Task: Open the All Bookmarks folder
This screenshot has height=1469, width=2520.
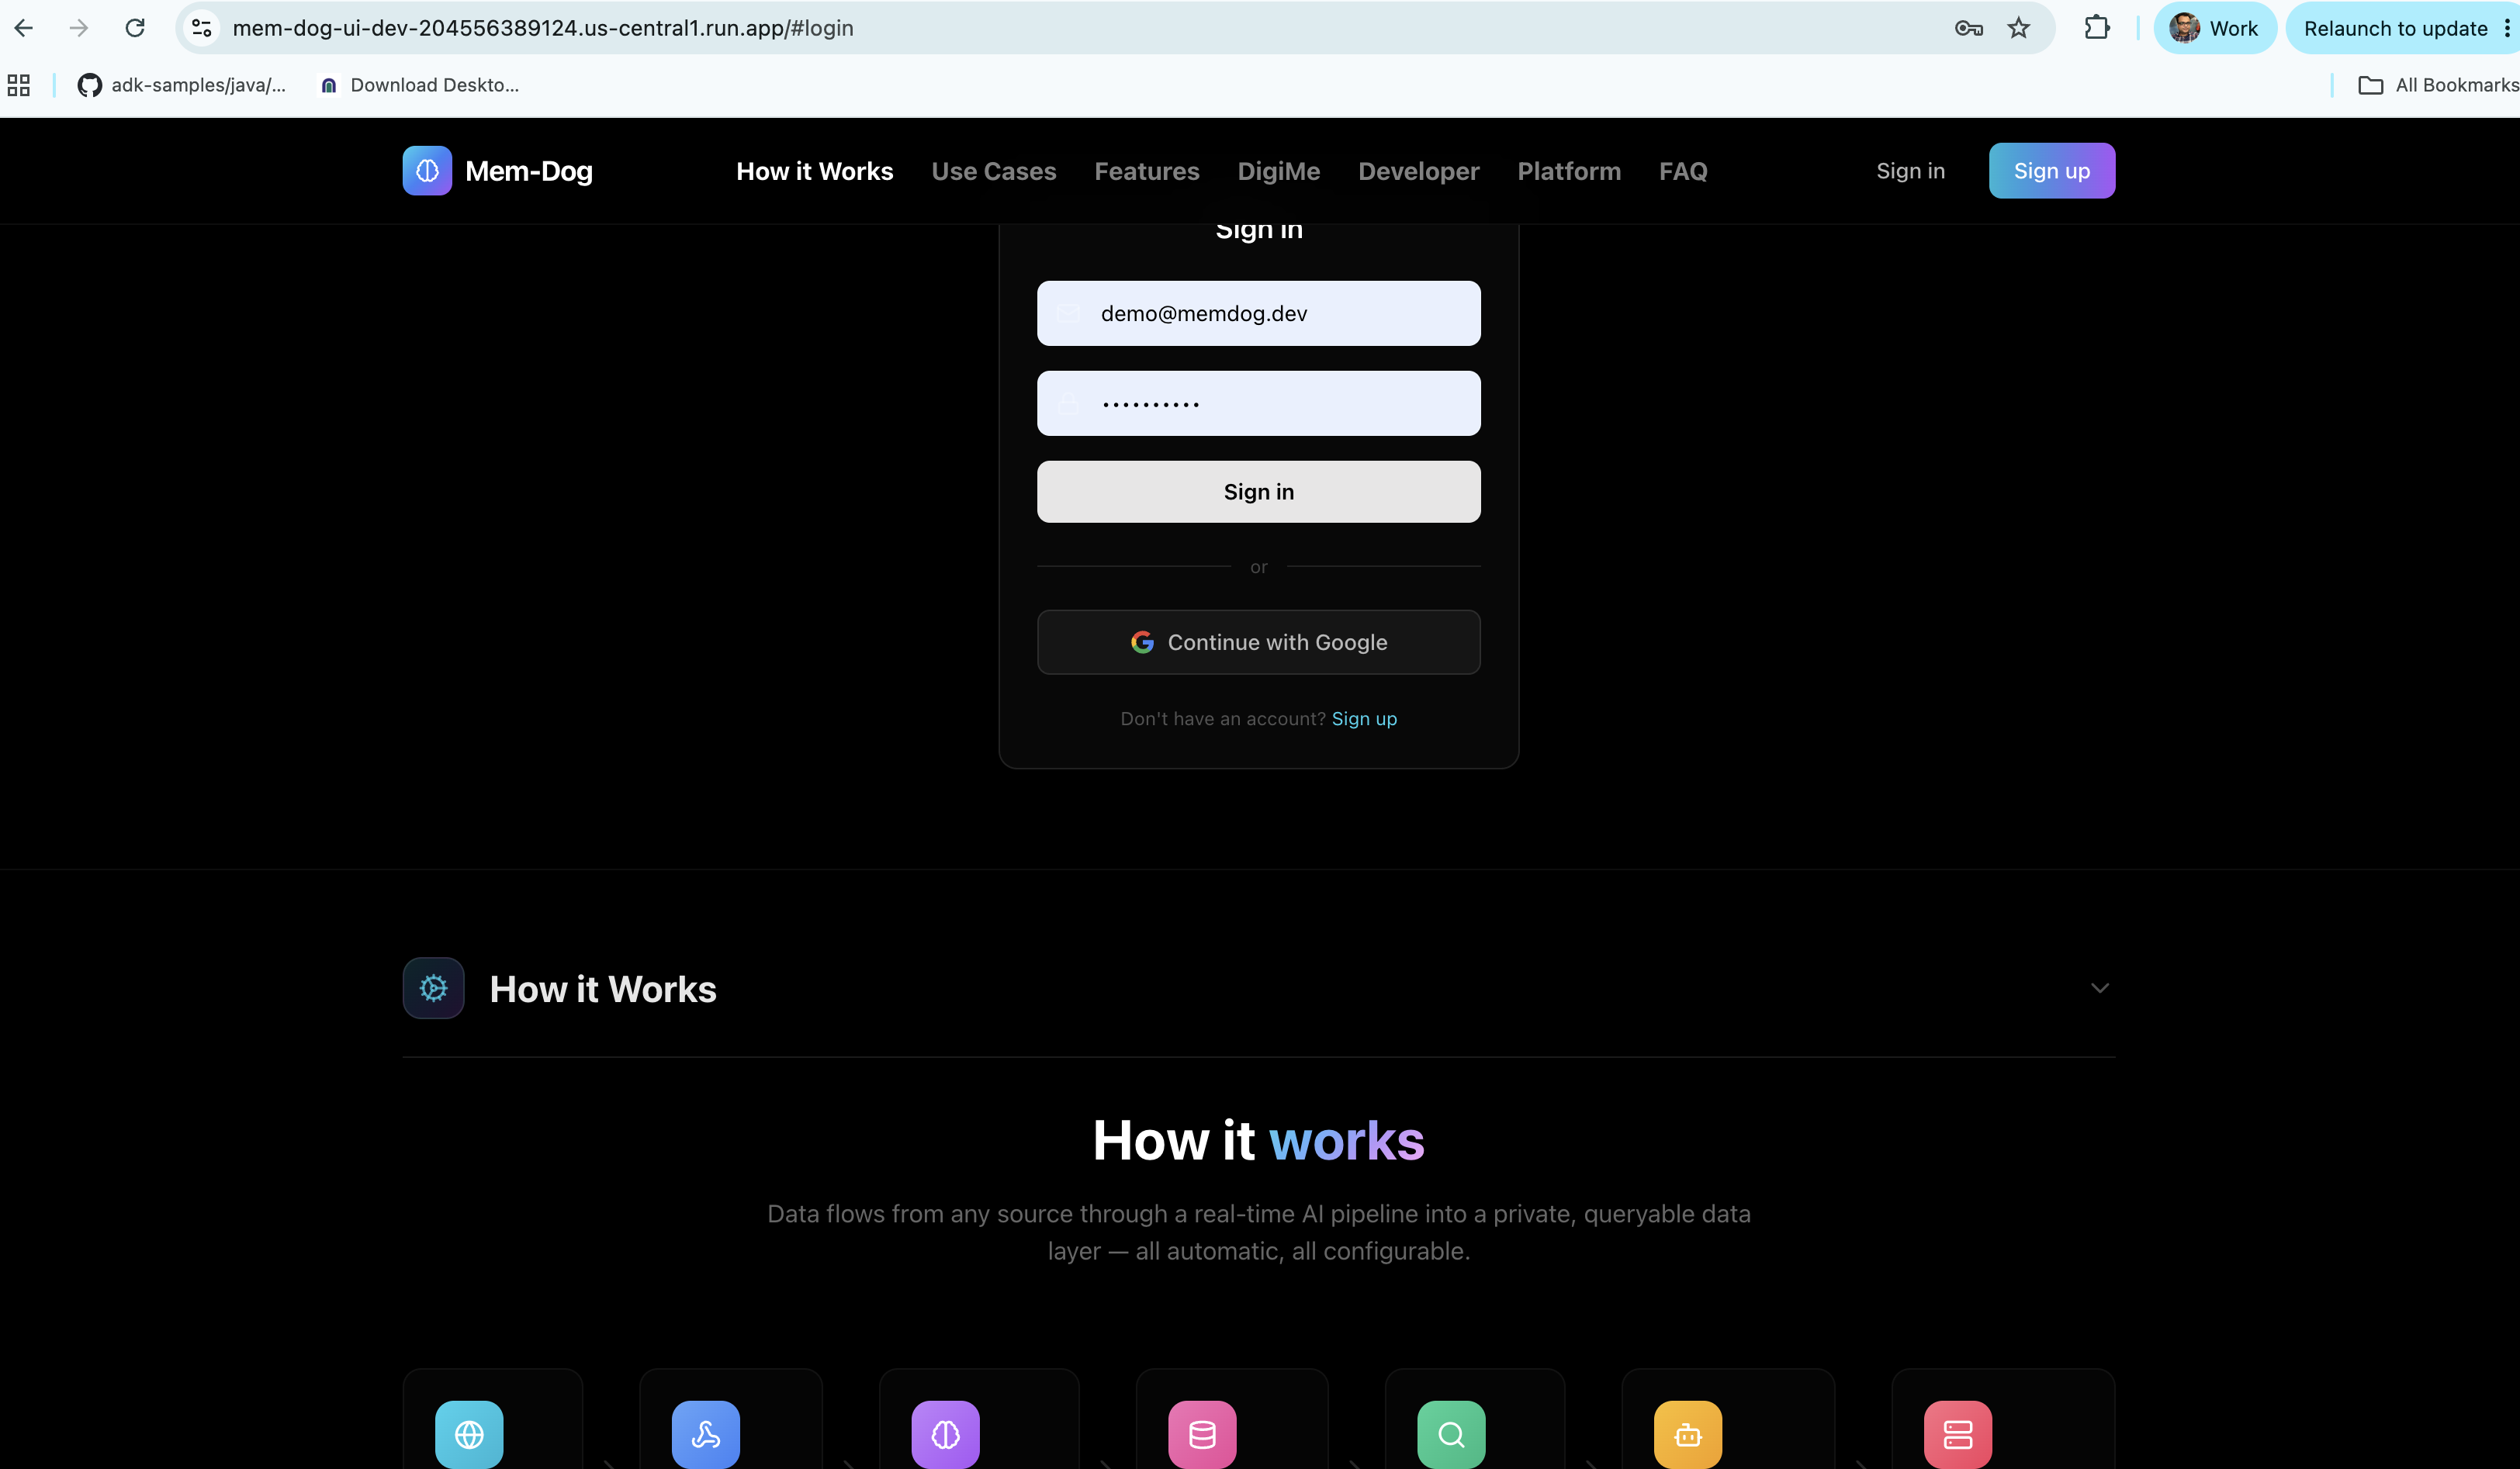Action: click(2438, 85)
